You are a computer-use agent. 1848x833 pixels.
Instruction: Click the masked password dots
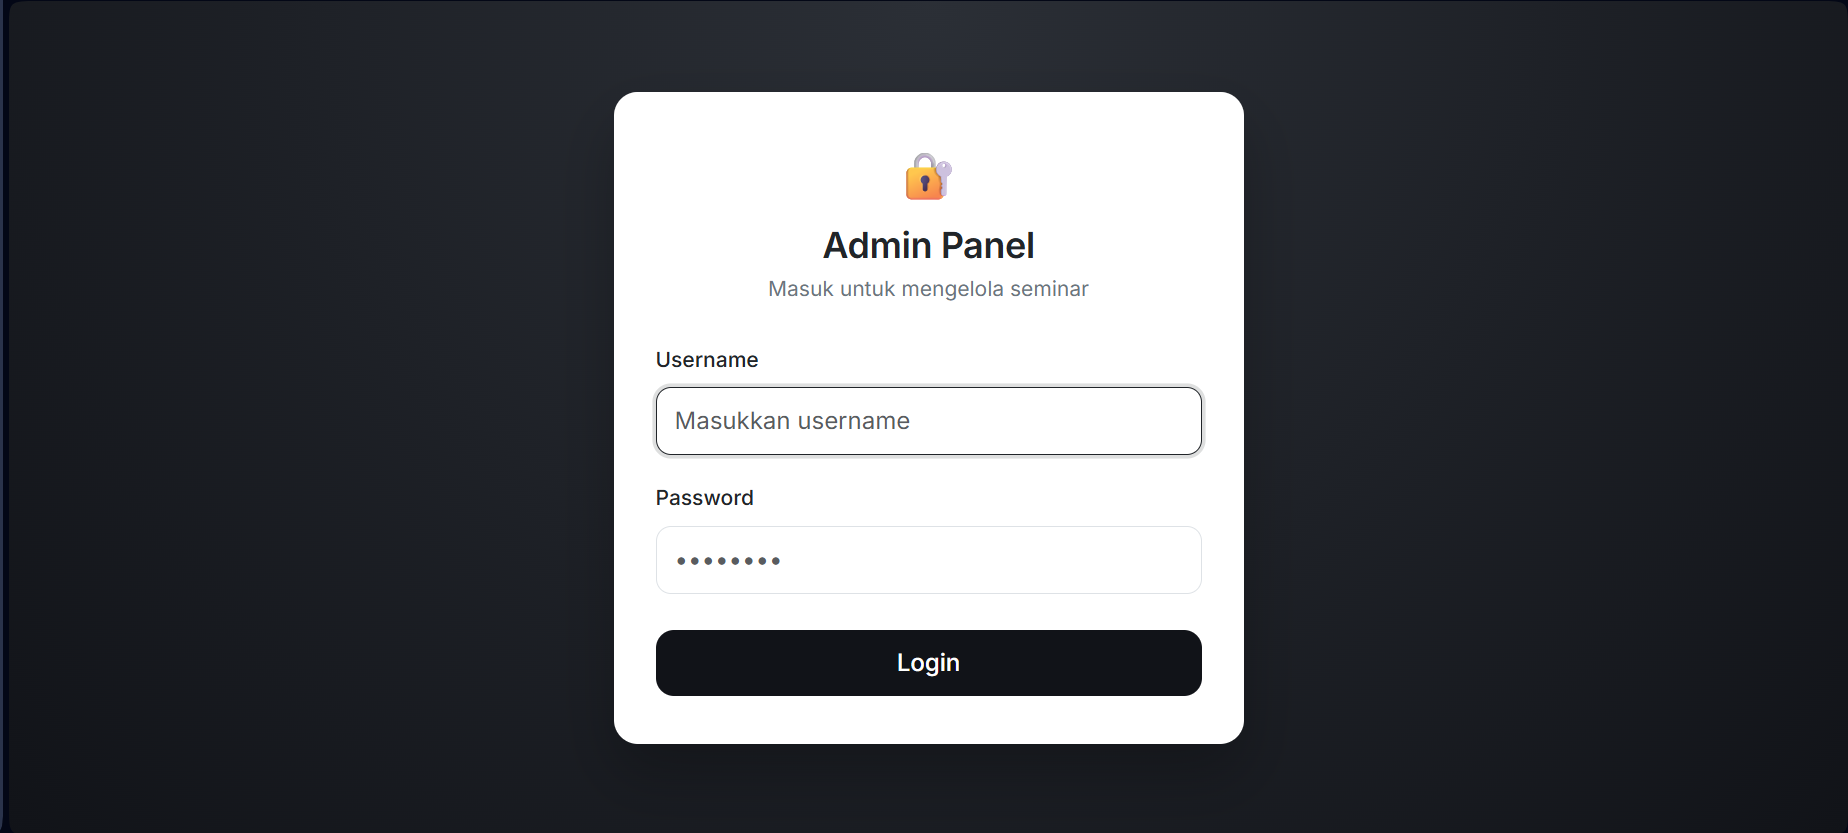click(728, 561)
